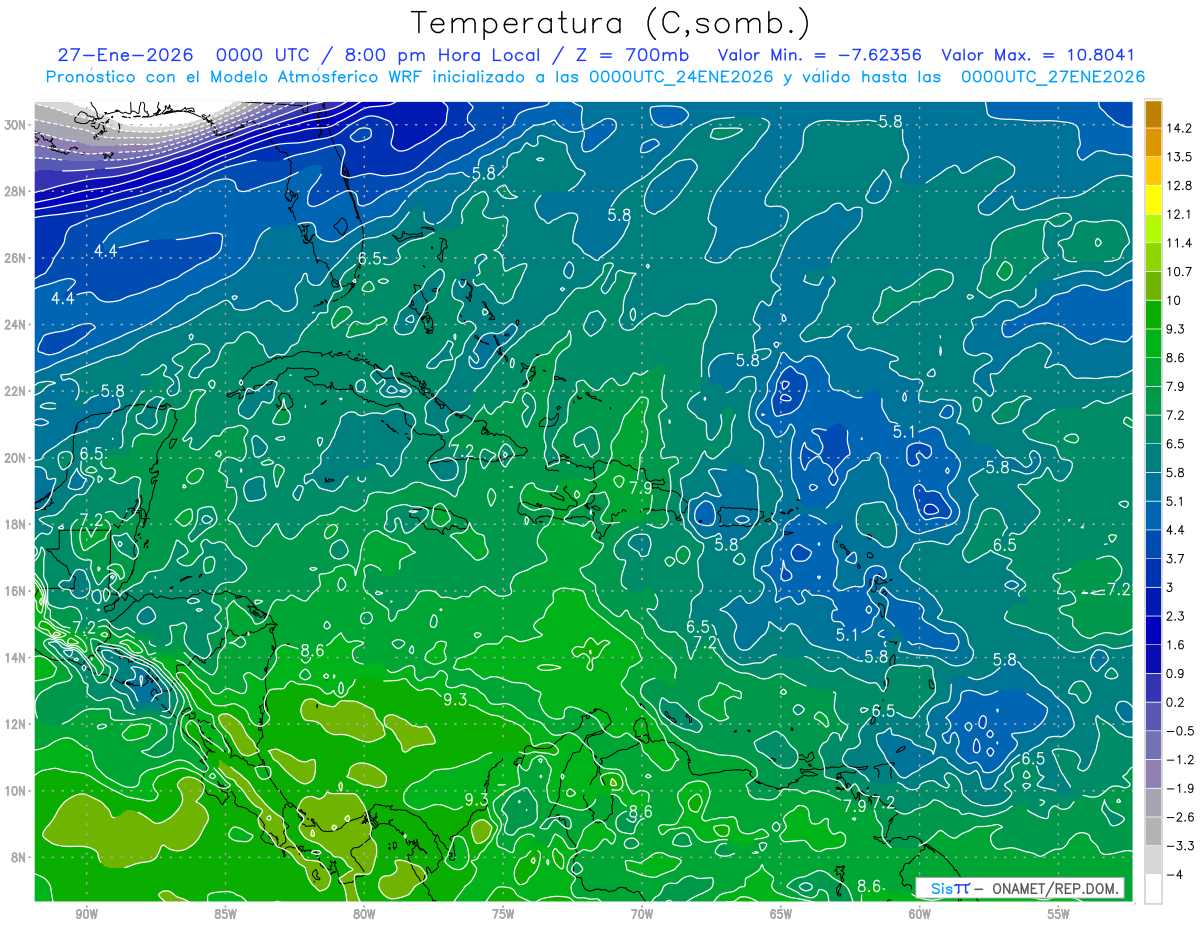Screen dimensions: 1200x927
Task: Click the 60W longitude label
Action: click(920, 914)
